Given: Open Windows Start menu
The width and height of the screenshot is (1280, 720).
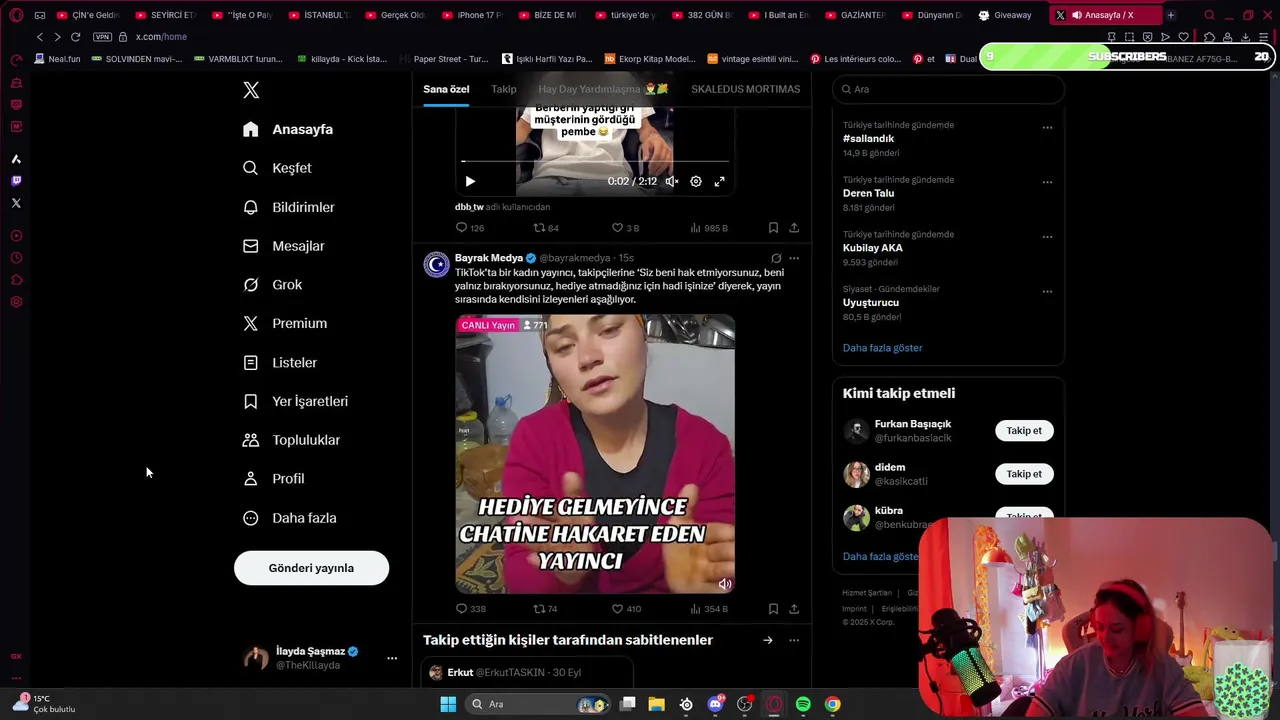Looking at the screenshot, I should click(x=448, y=704).
